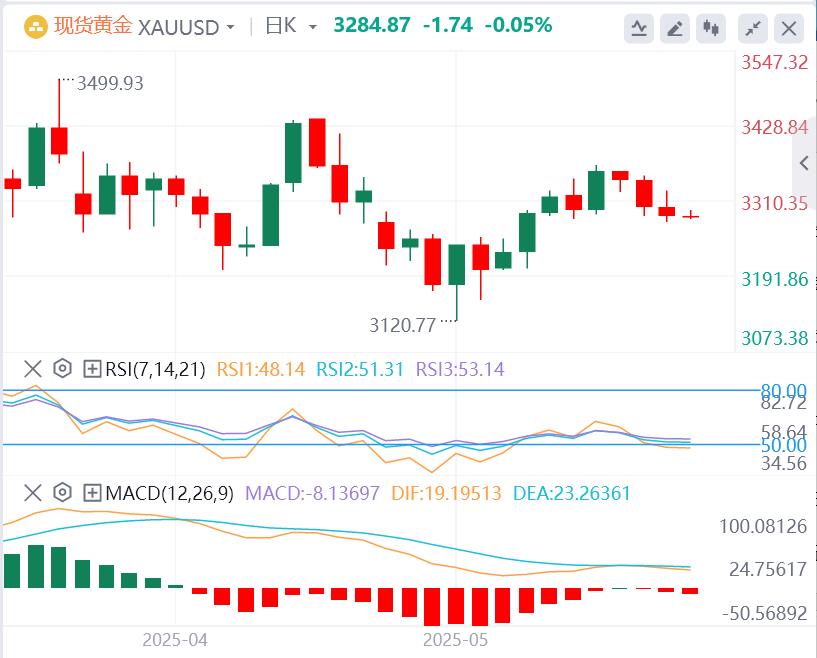Remove the MACD indicator panel

point(33,492)
